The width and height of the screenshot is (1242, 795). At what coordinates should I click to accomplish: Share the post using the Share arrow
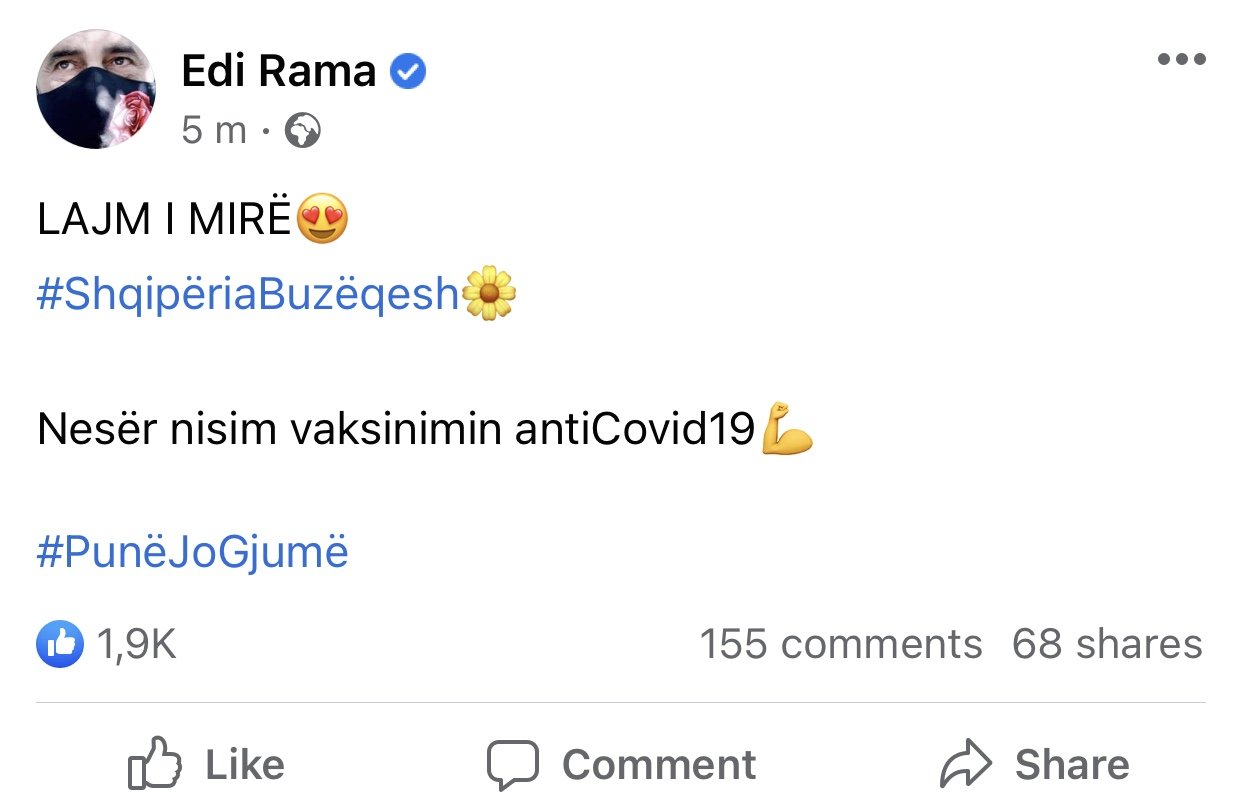(1035, 766)
